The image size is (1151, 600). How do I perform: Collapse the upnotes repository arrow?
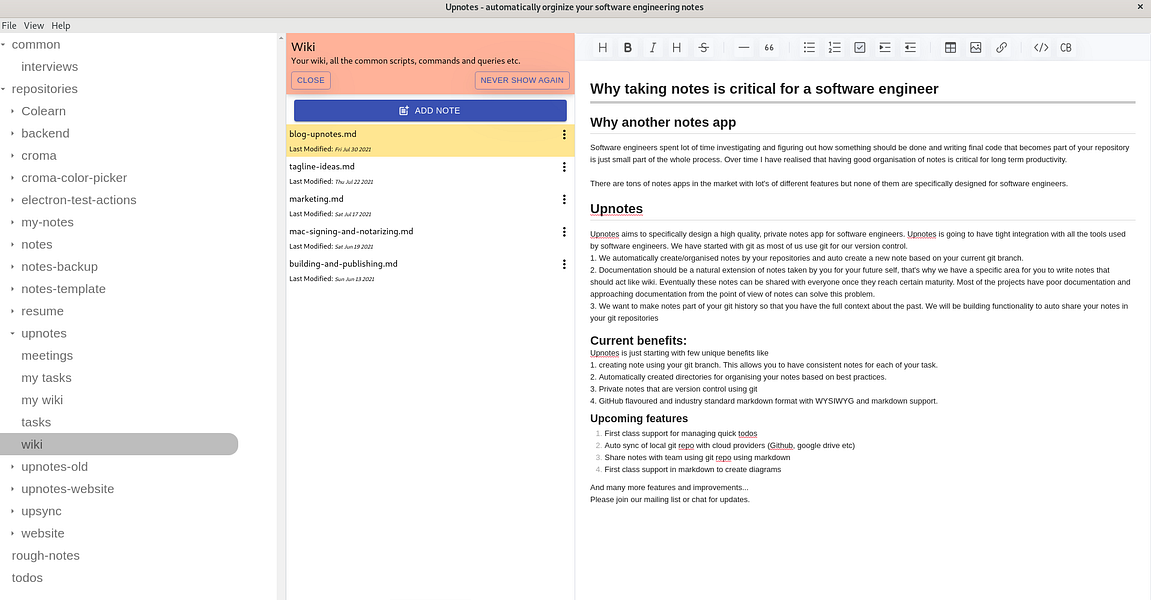point(12,333)
